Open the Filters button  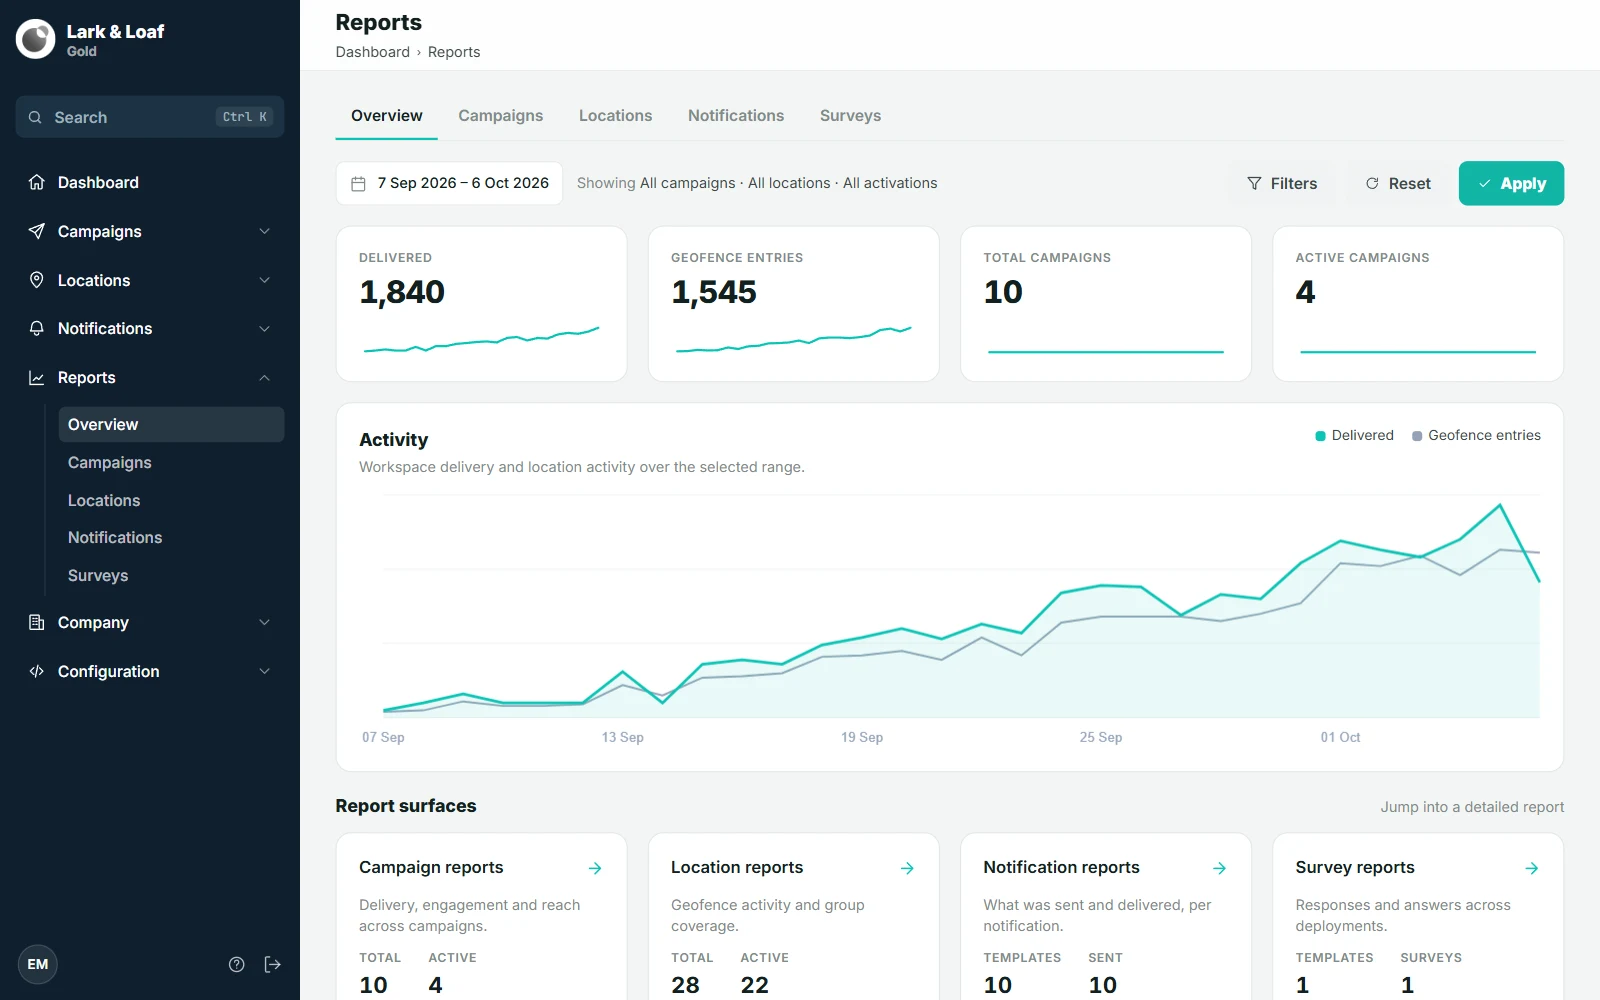point(1282,183)
